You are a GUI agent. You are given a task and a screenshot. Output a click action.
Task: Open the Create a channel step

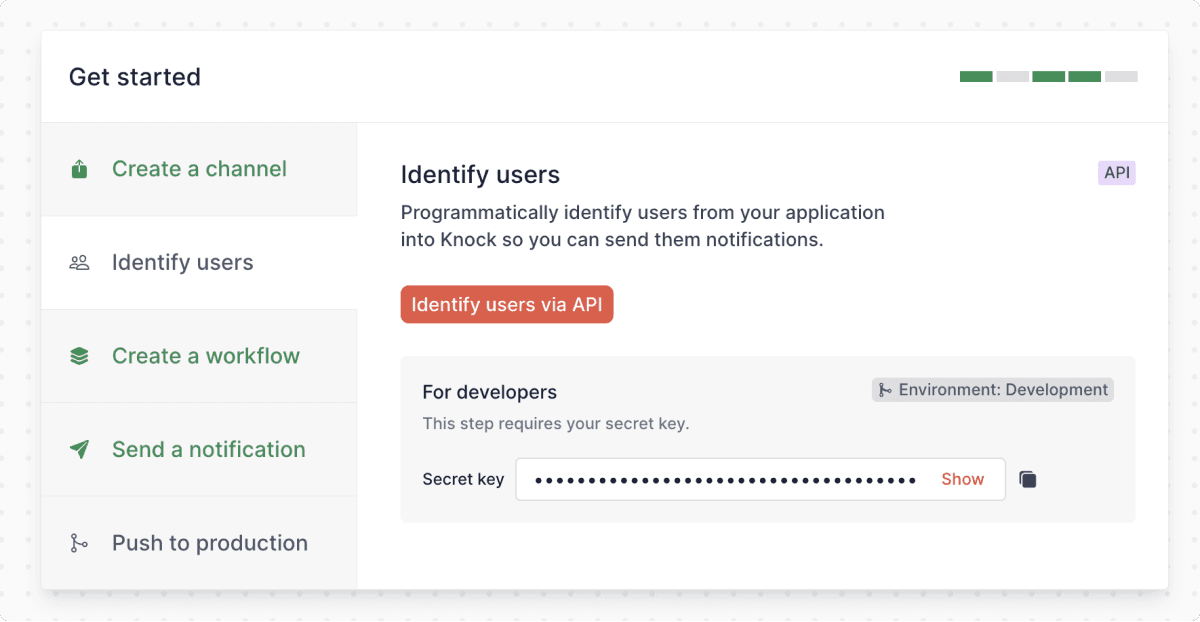[198, 169]
